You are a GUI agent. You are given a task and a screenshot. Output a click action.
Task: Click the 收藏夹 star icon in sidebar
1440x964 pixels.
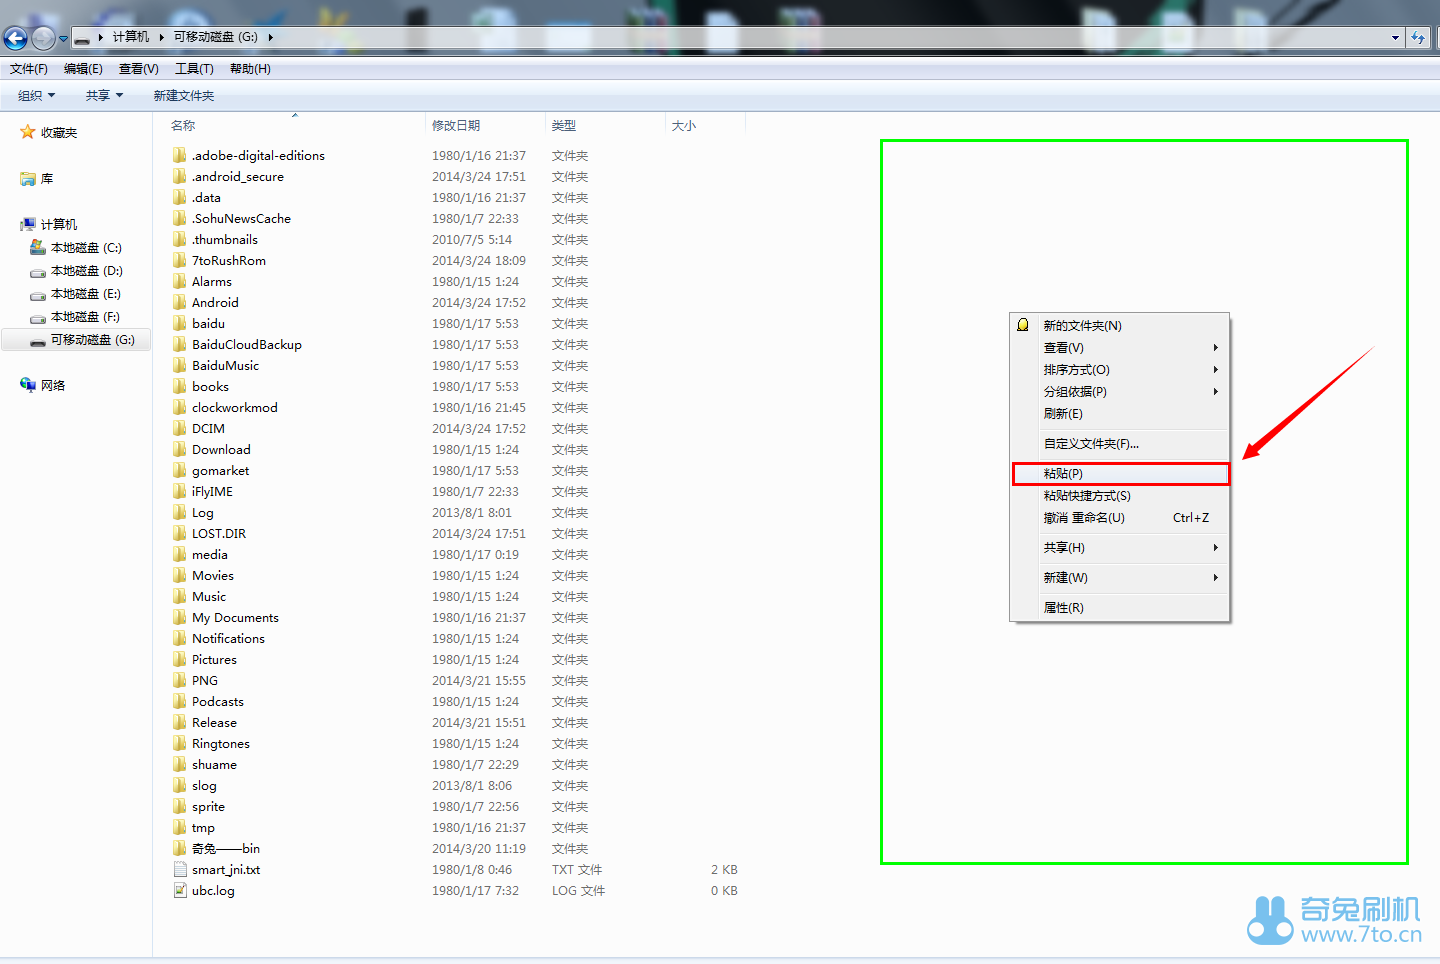tap(28, 132)
